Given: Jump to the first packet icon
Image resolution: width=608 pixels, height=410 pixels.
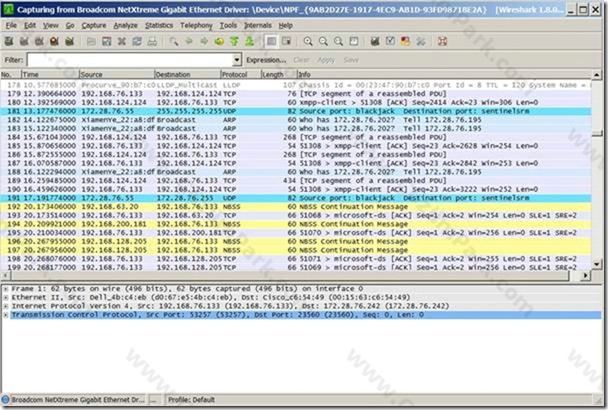Looking at the screenshot, I should coord(234,41).
